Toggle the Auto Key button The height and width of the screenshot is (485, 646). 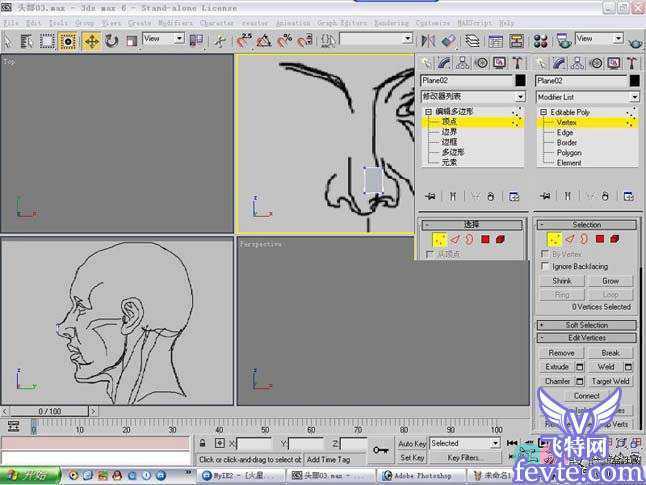coord(412,444)
